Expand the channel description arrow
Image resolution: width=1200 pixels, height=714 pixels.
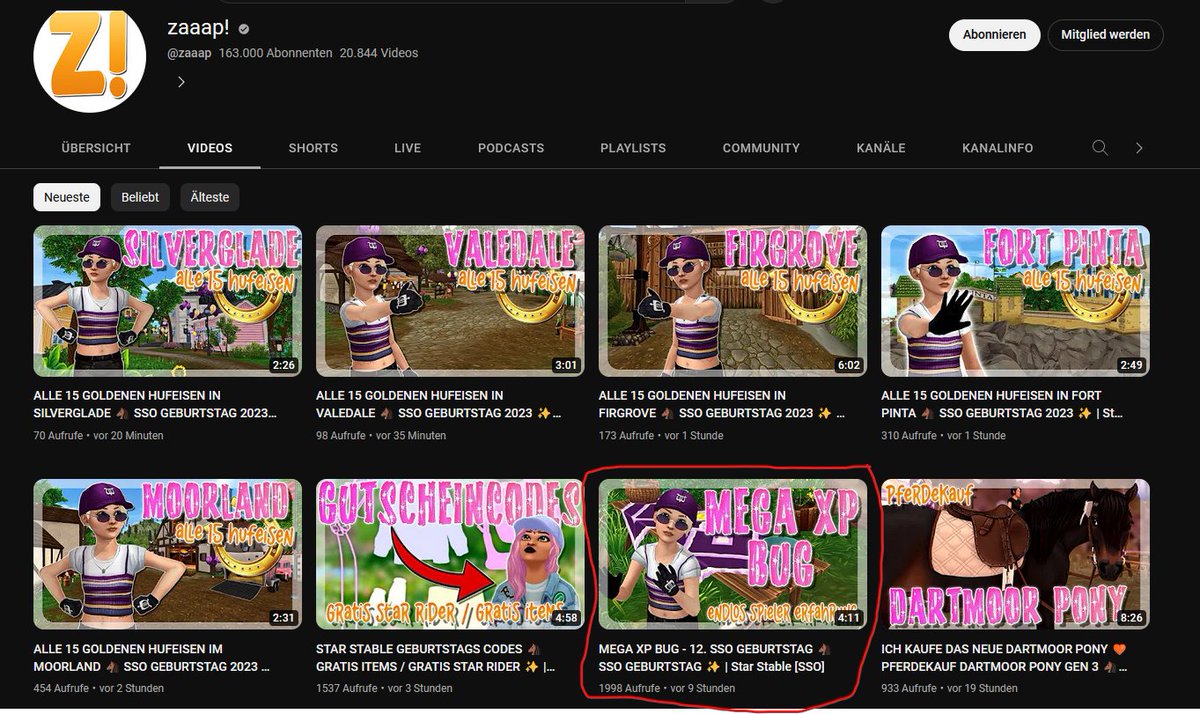[x=181, y=81]
